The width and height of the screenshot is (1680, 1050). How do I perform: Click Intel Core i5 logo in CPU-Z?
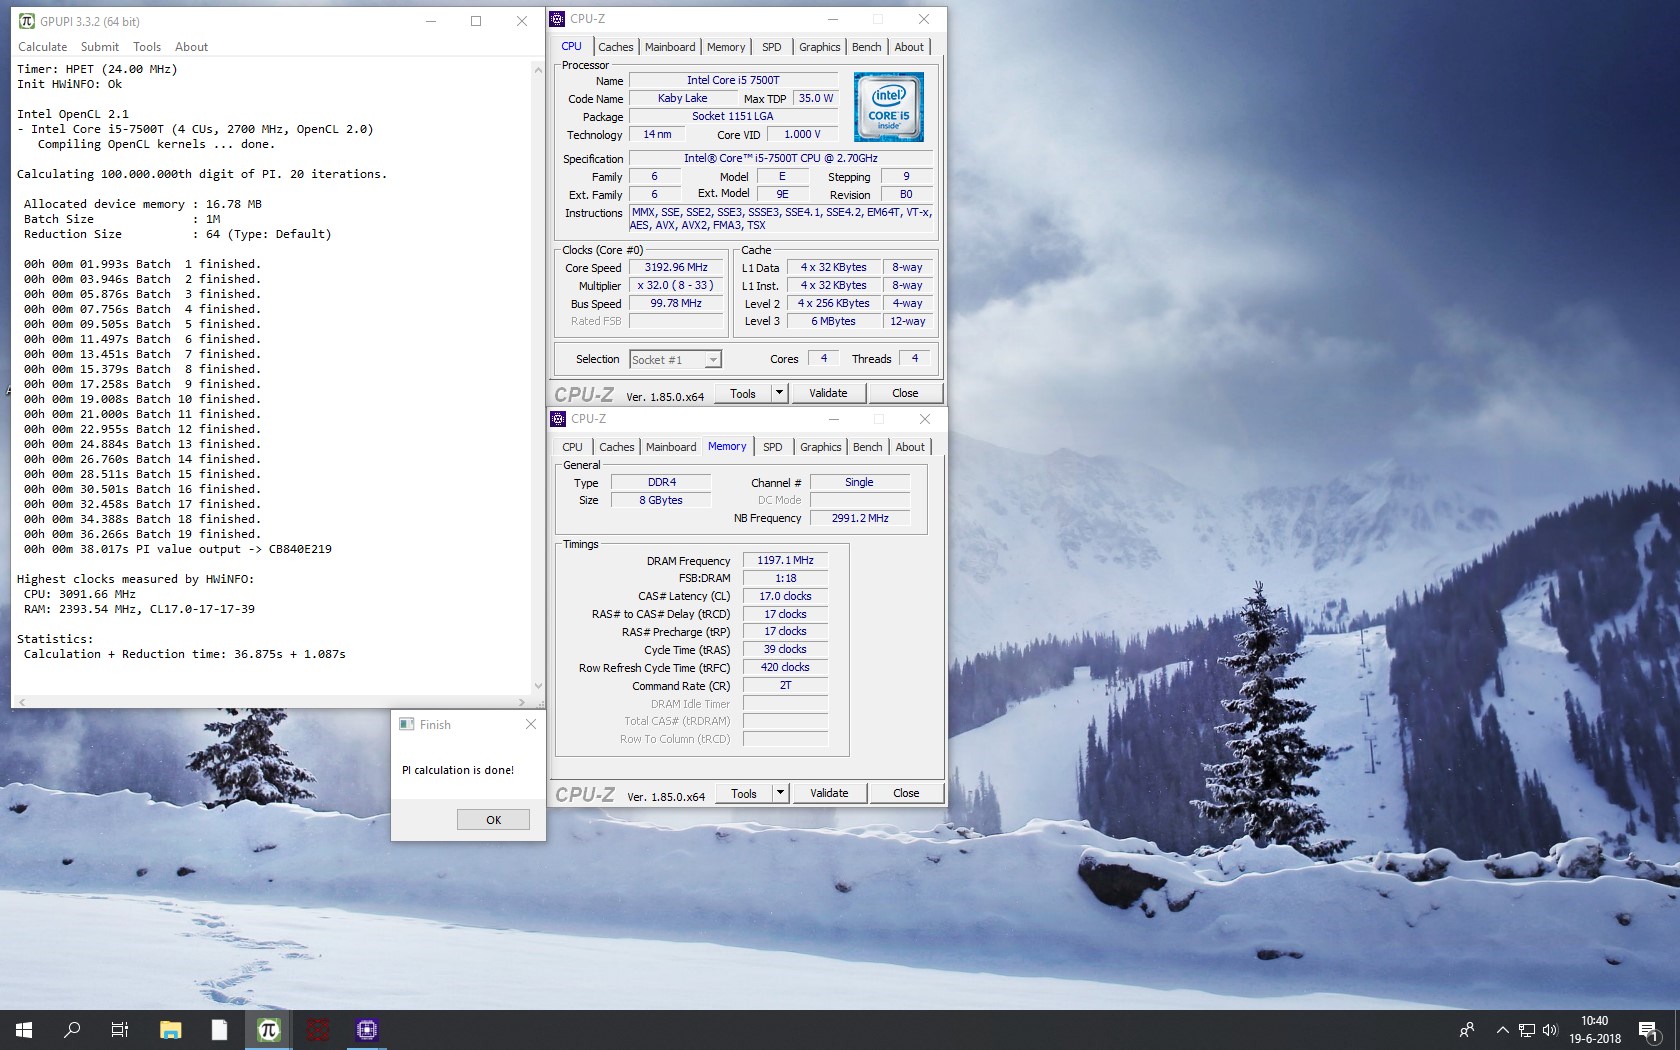point(888,107)
